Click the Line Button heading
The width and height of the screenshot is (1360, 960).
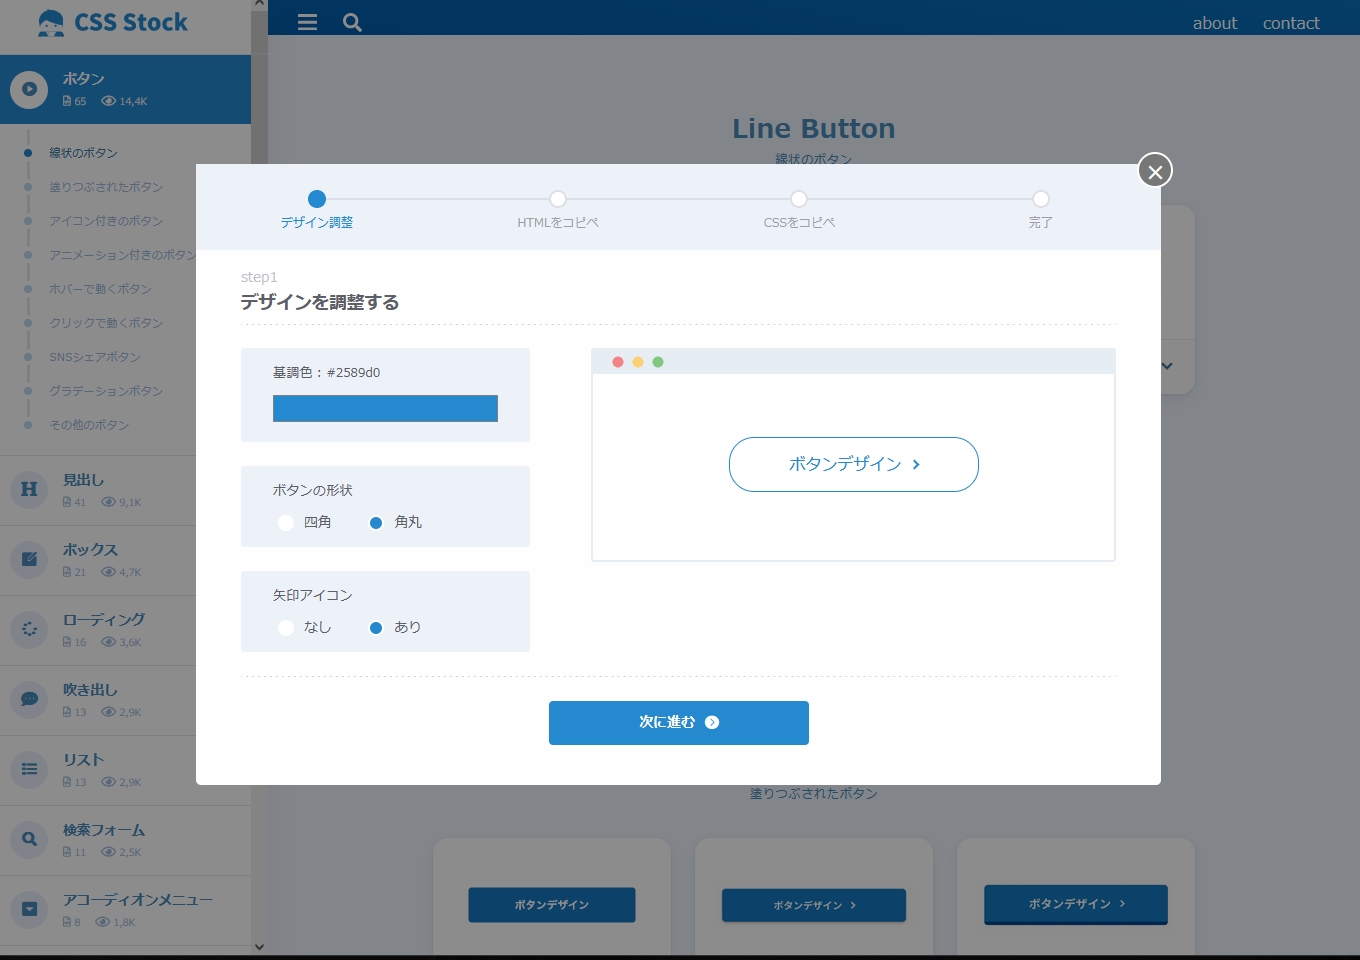click(814, 128)
